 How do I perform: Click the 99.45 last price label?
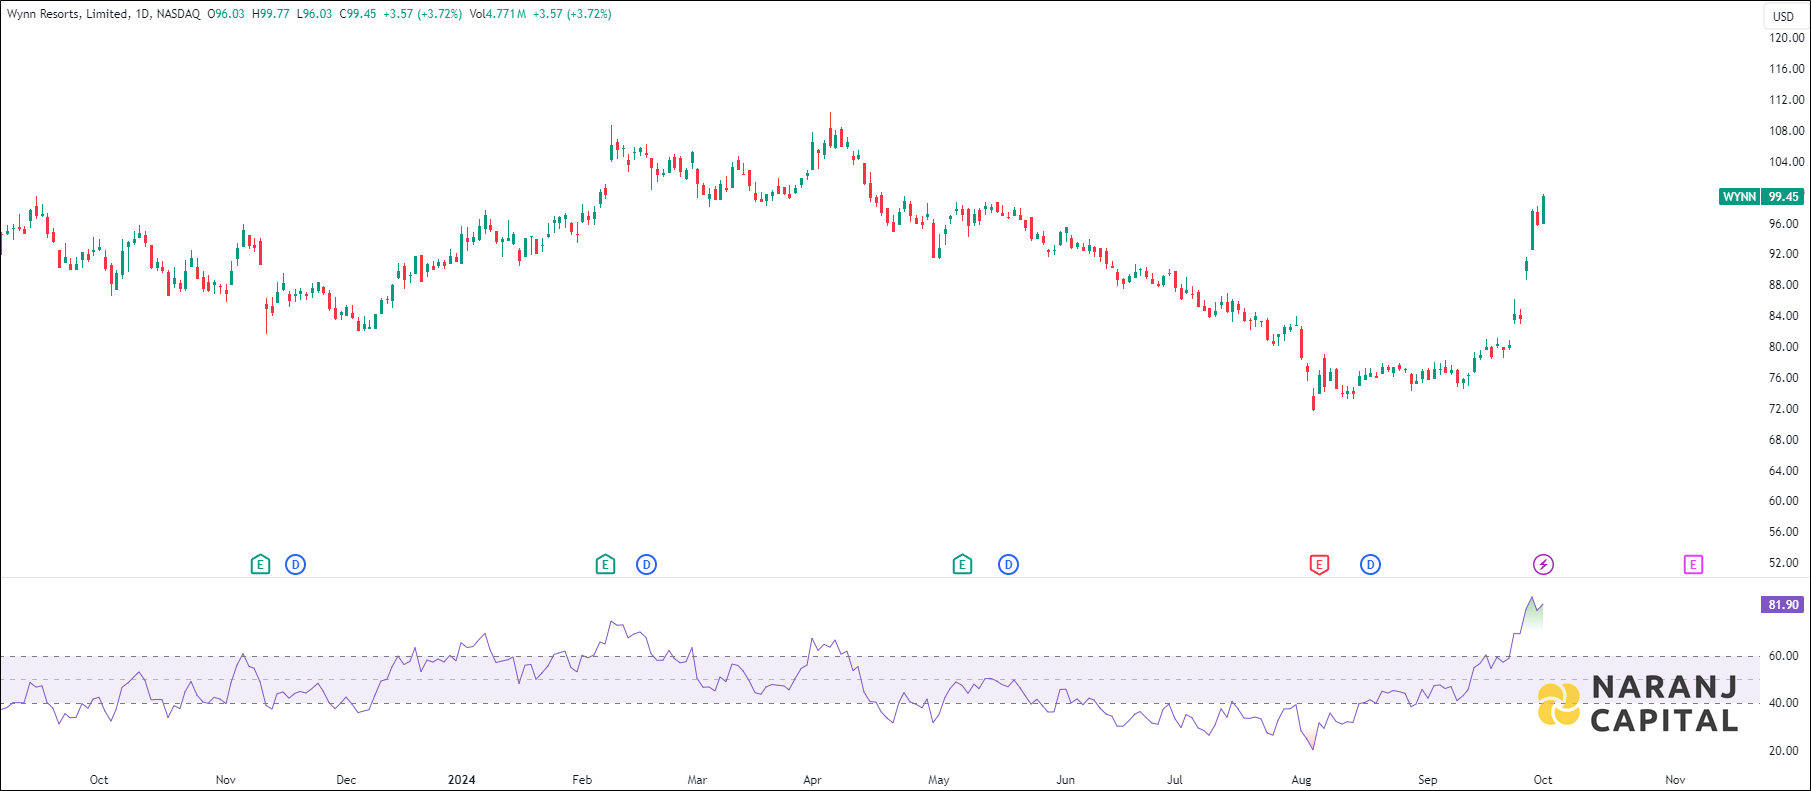[x=1783, y=197]
